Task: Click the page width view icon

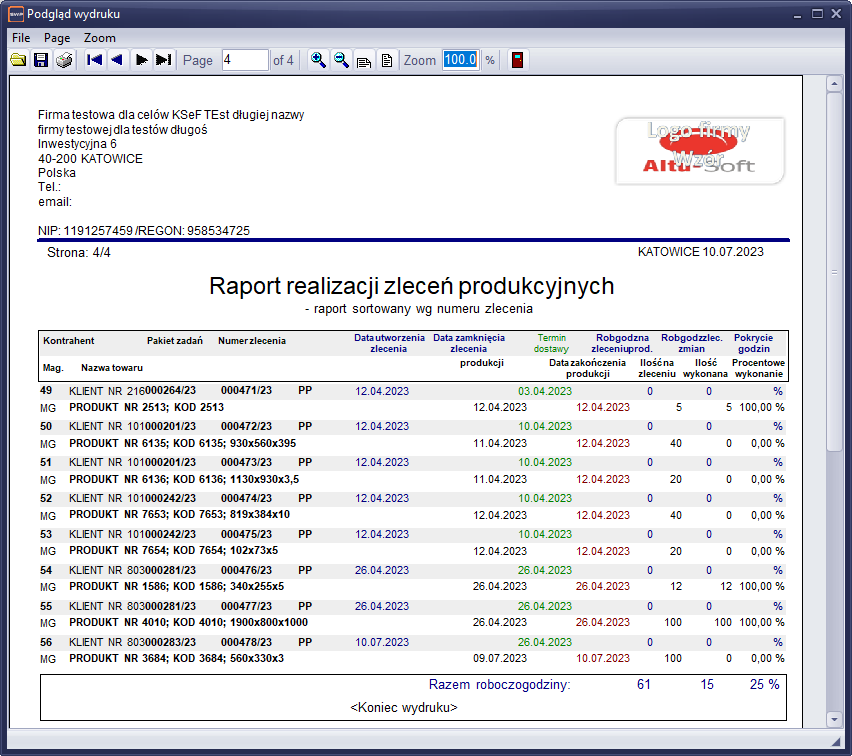Action: 364,60
